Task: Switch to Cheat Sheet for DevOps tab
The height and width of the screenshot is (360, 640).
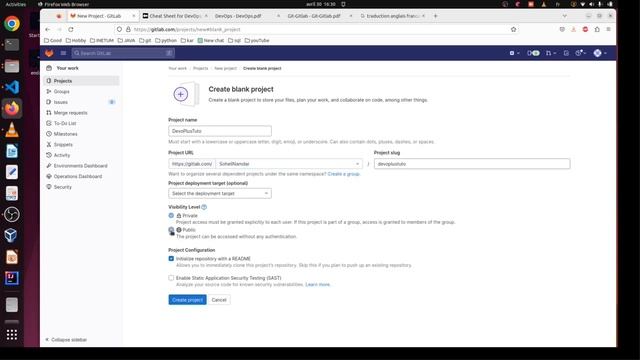Action: pyautogui.click(x=175, y=16)
